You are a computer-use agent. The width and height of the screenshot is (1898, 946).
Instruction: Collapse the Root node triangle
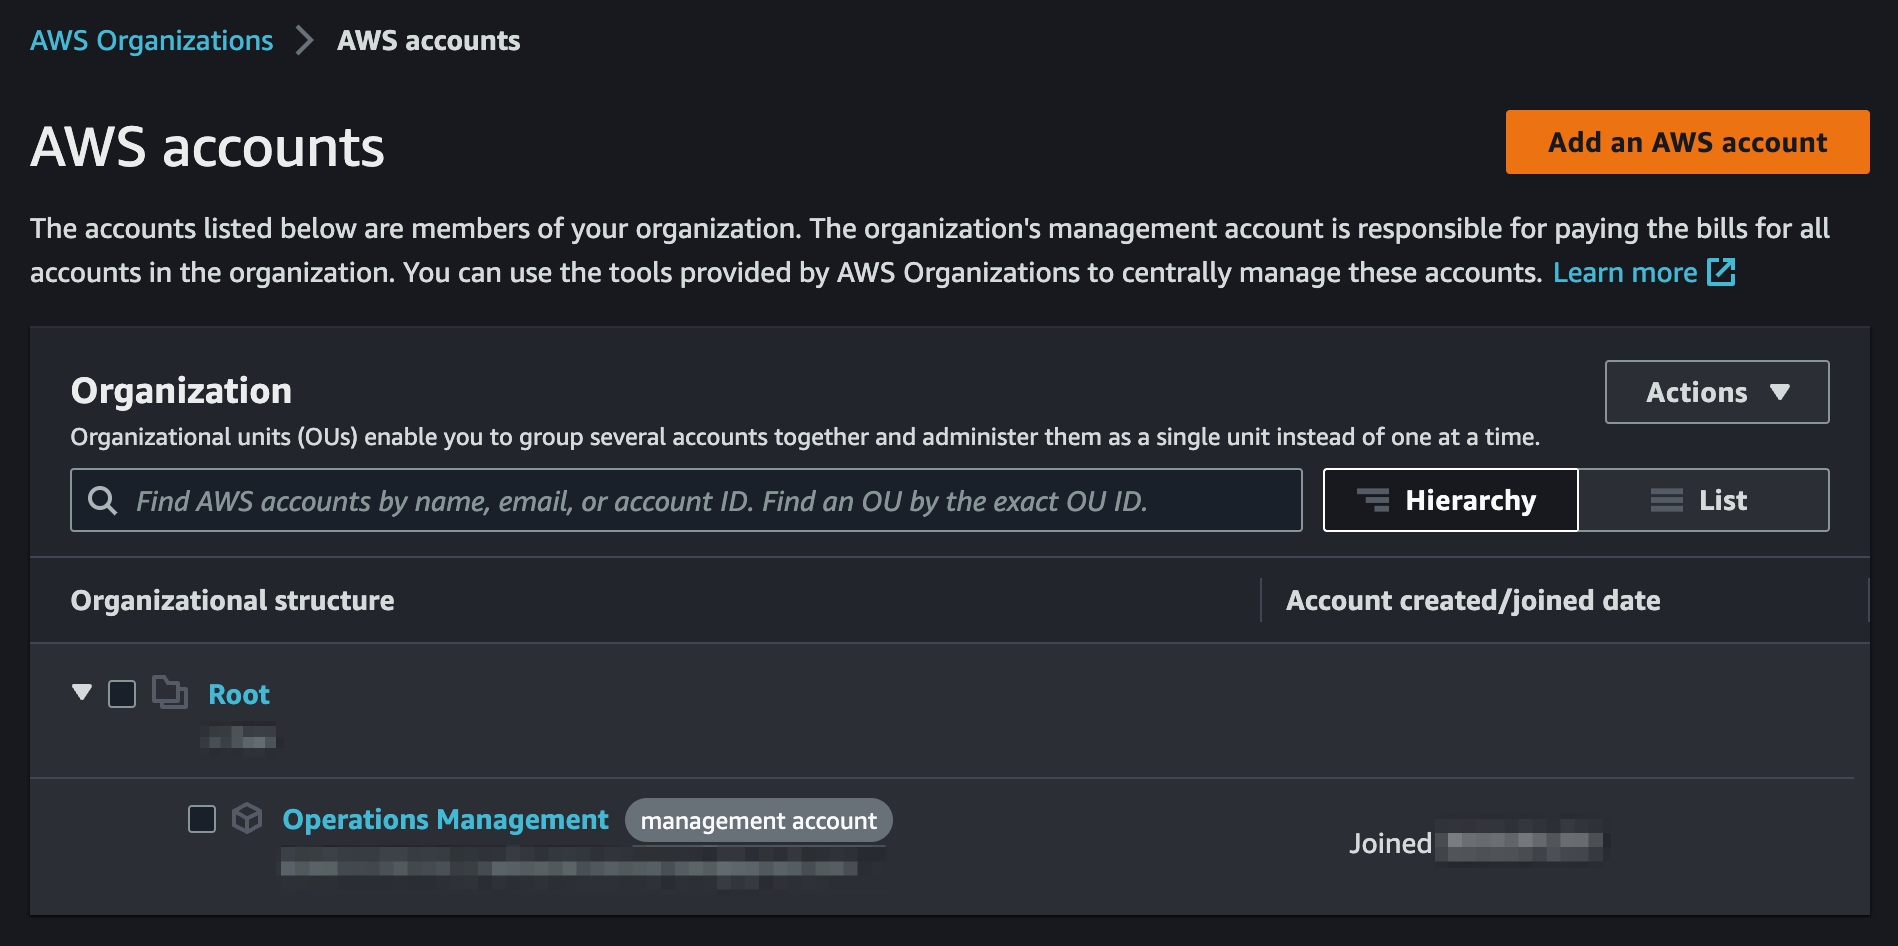pyautogui.click(x=82, y=692)
